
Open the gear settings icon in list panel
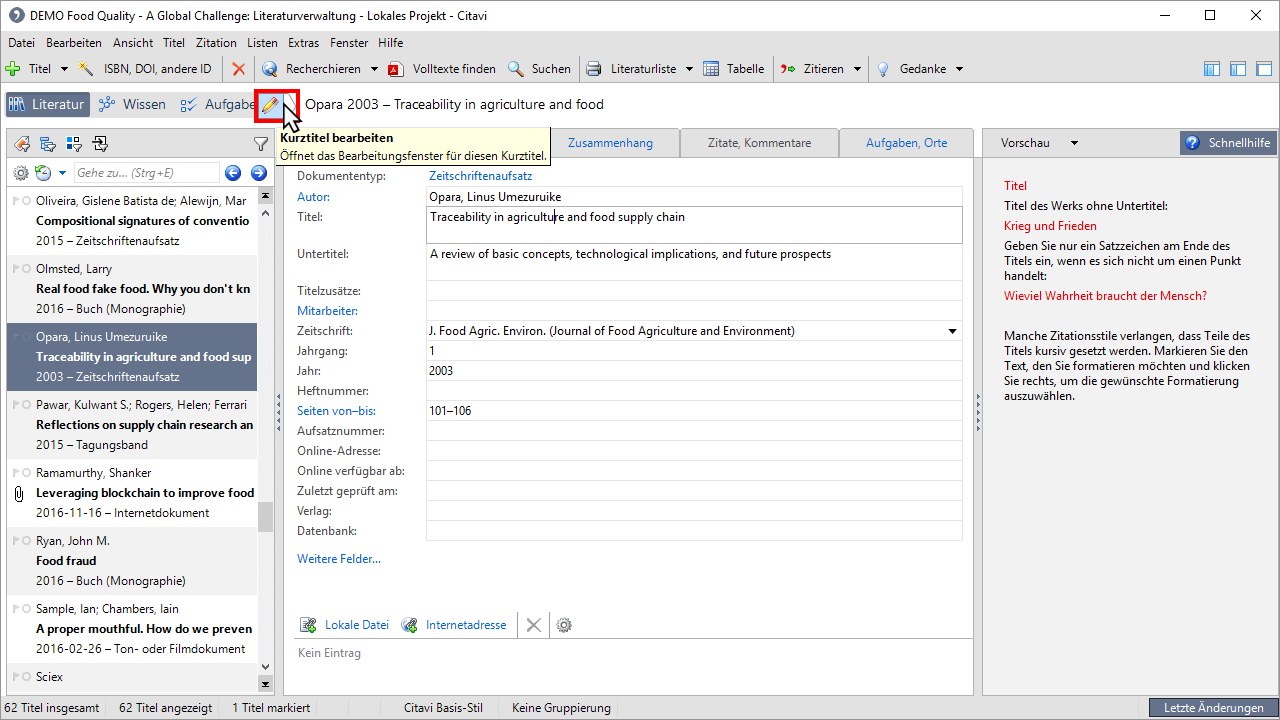point(20,173)
